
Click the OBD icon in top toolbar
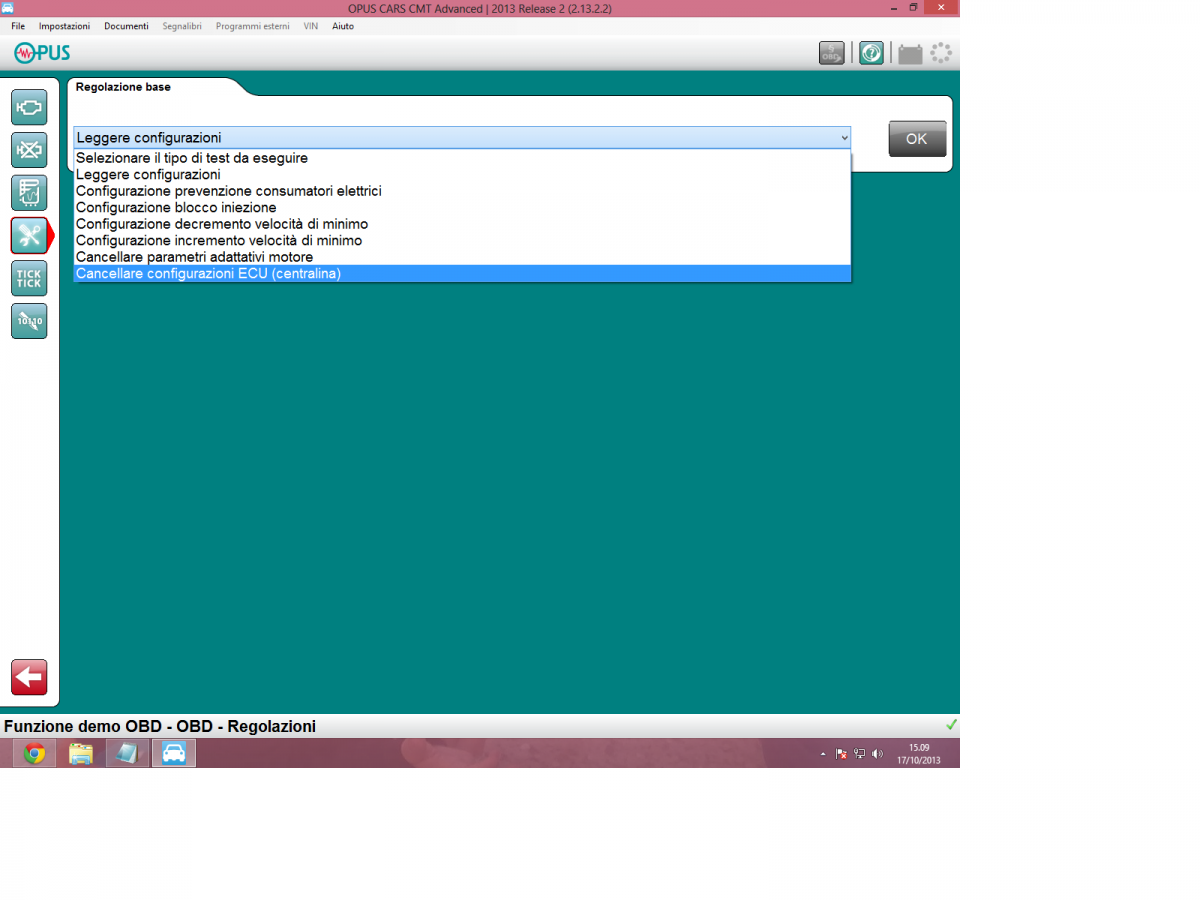[831, 53]
